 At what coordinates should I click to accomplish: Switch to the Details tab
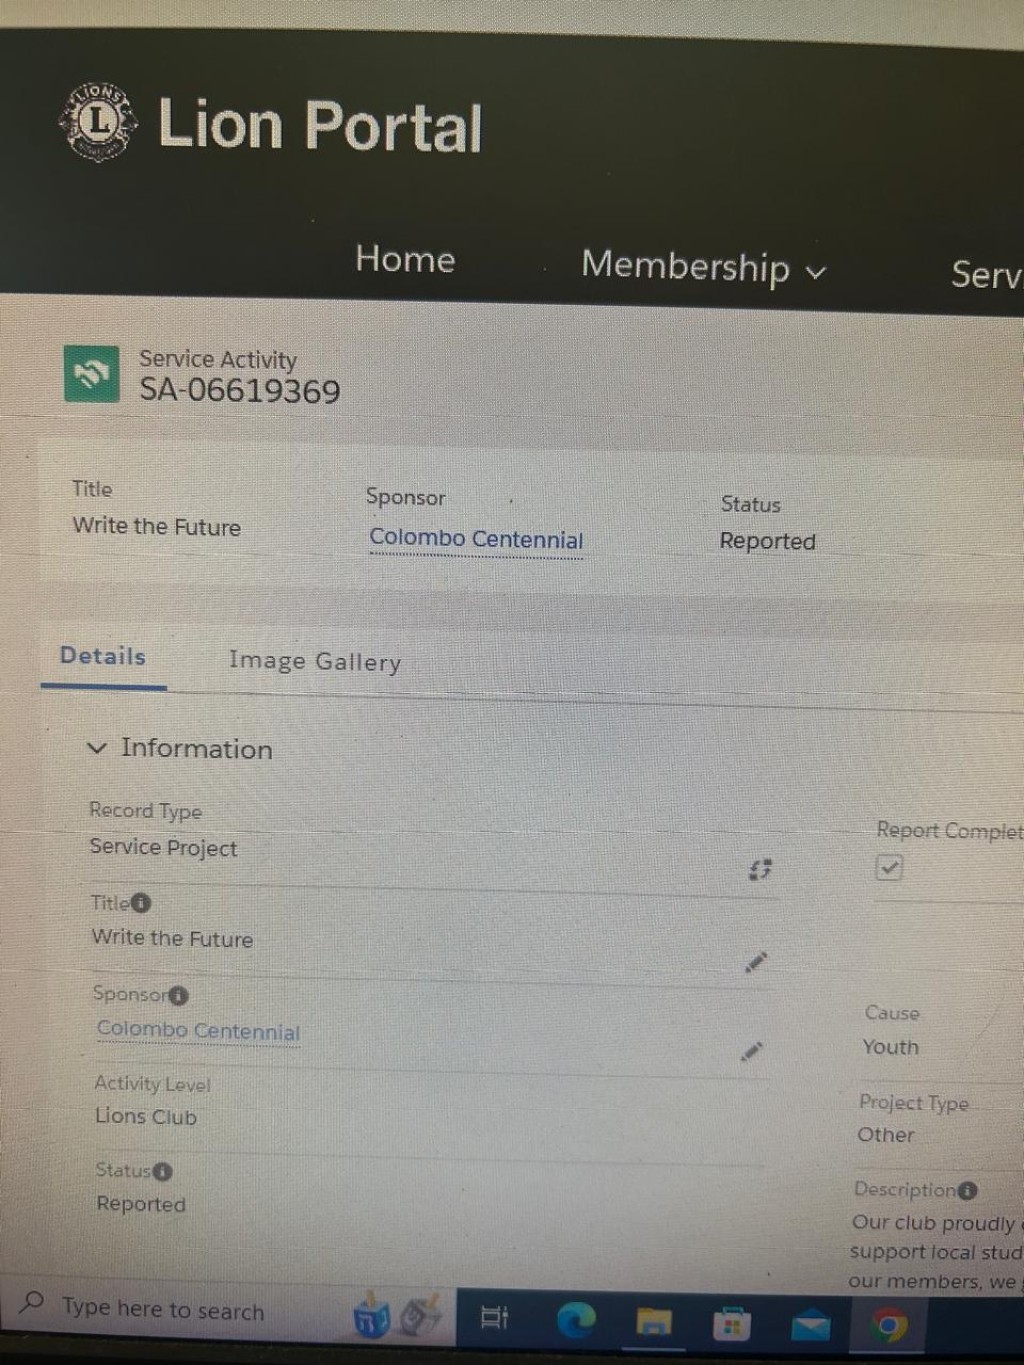[103, 656]
